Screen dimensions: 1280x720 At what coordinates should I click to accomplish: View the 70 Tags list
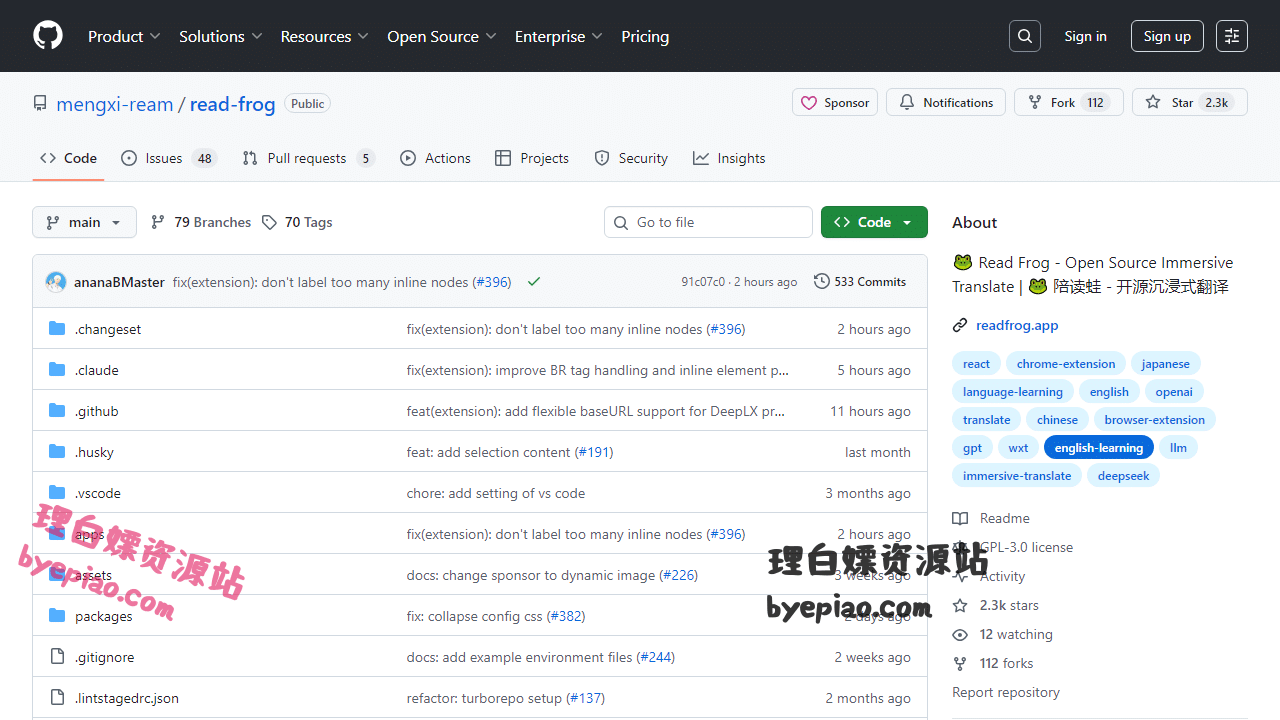coord(297,222)
